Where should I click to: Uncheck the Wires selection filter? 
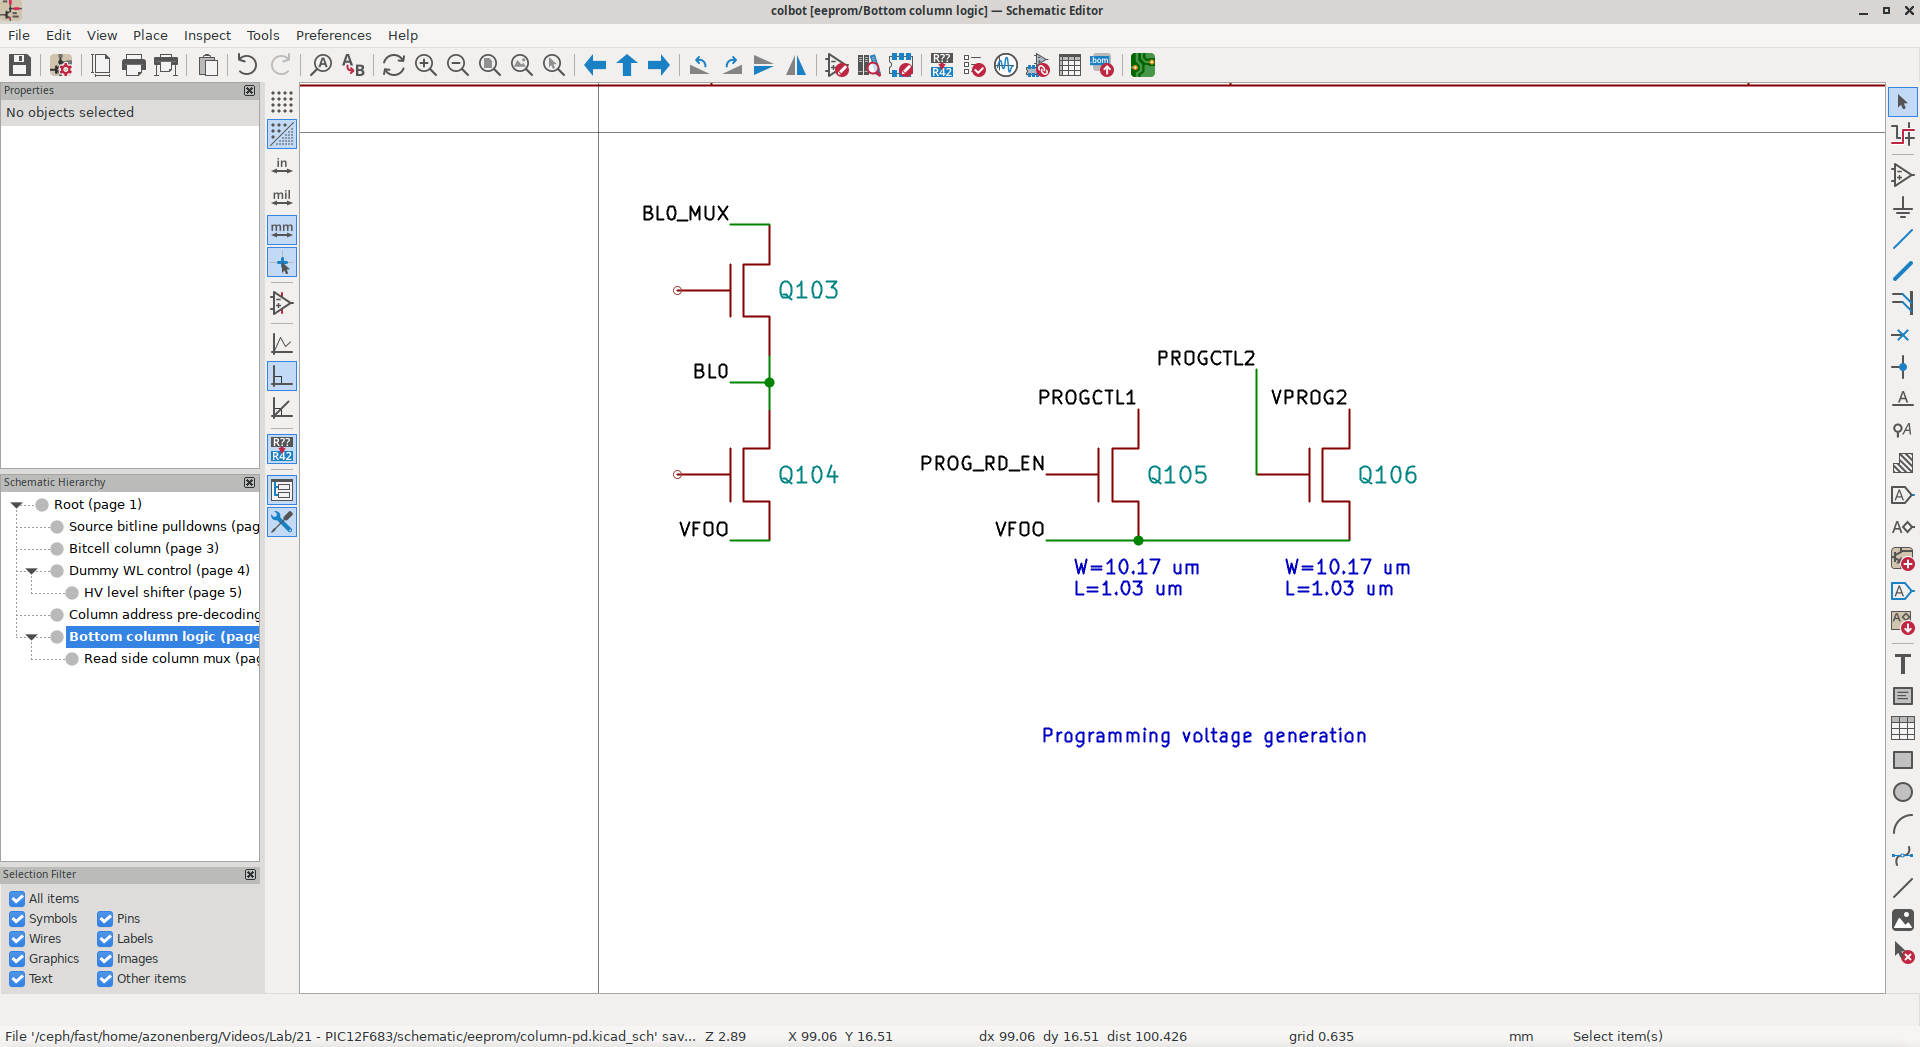[x=17, y=939]
